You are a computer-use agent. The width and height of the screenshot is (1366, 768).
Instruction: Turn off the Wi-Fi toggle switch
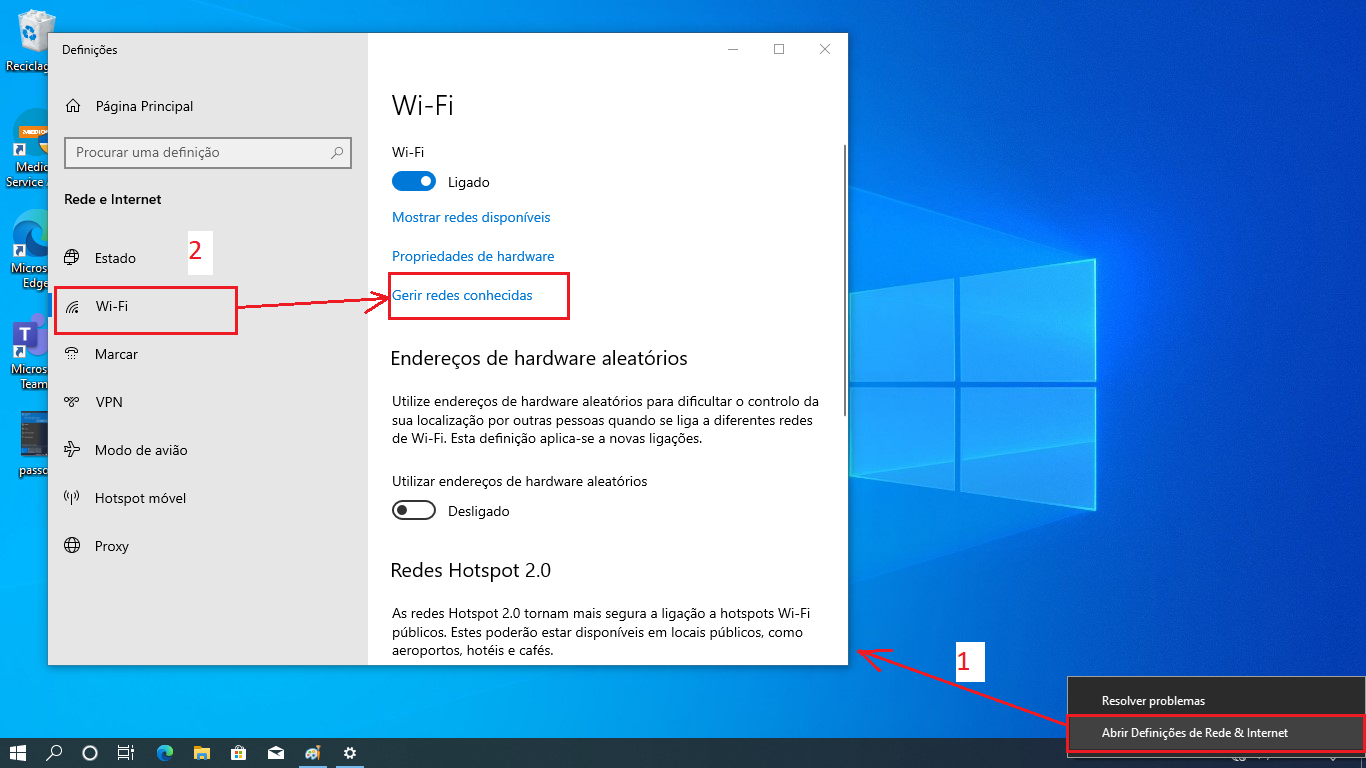[414, 182]
